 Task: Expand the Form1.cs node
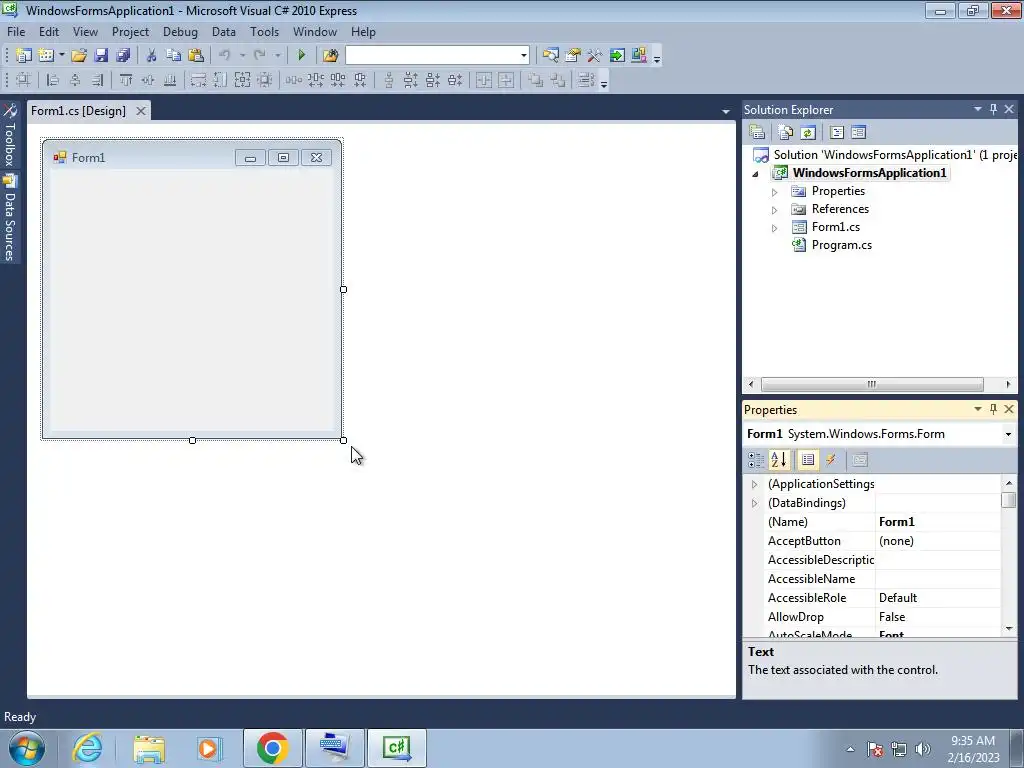click(775, 229)
